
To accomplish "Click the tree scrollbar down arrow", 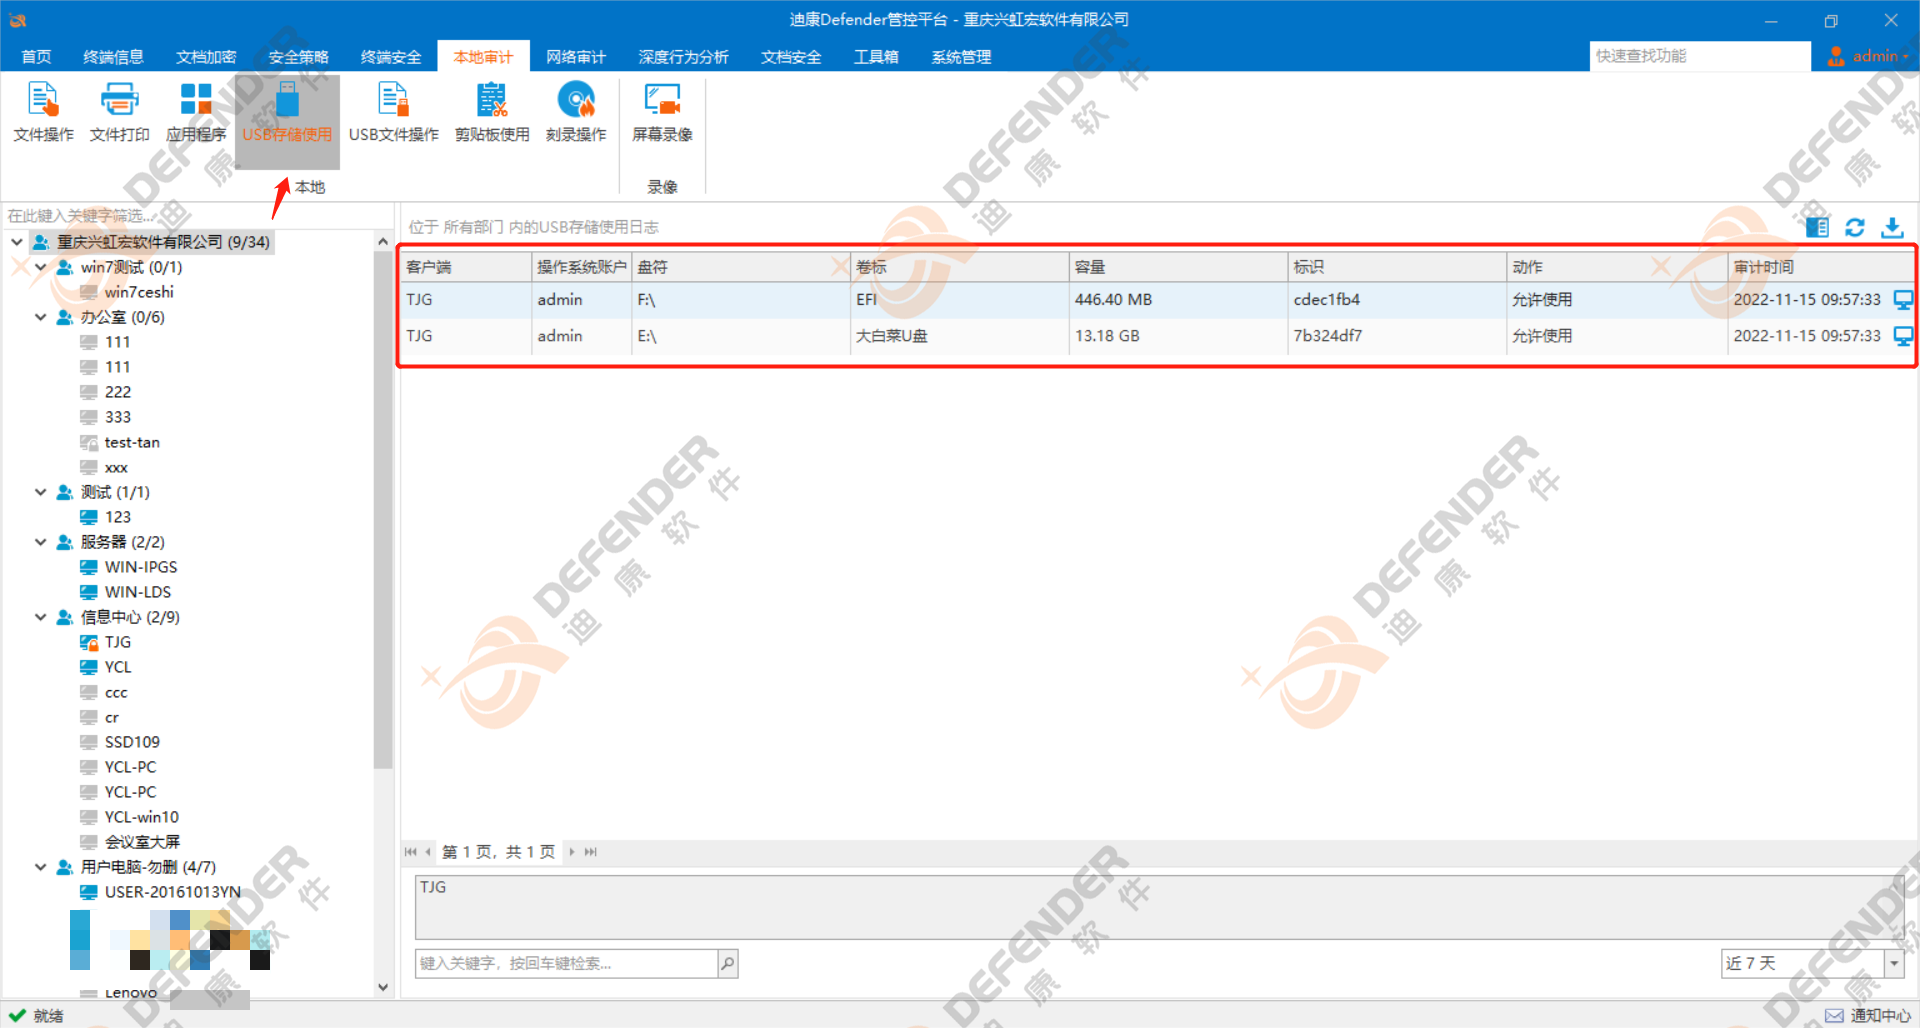I will click(x=383, y=987).
